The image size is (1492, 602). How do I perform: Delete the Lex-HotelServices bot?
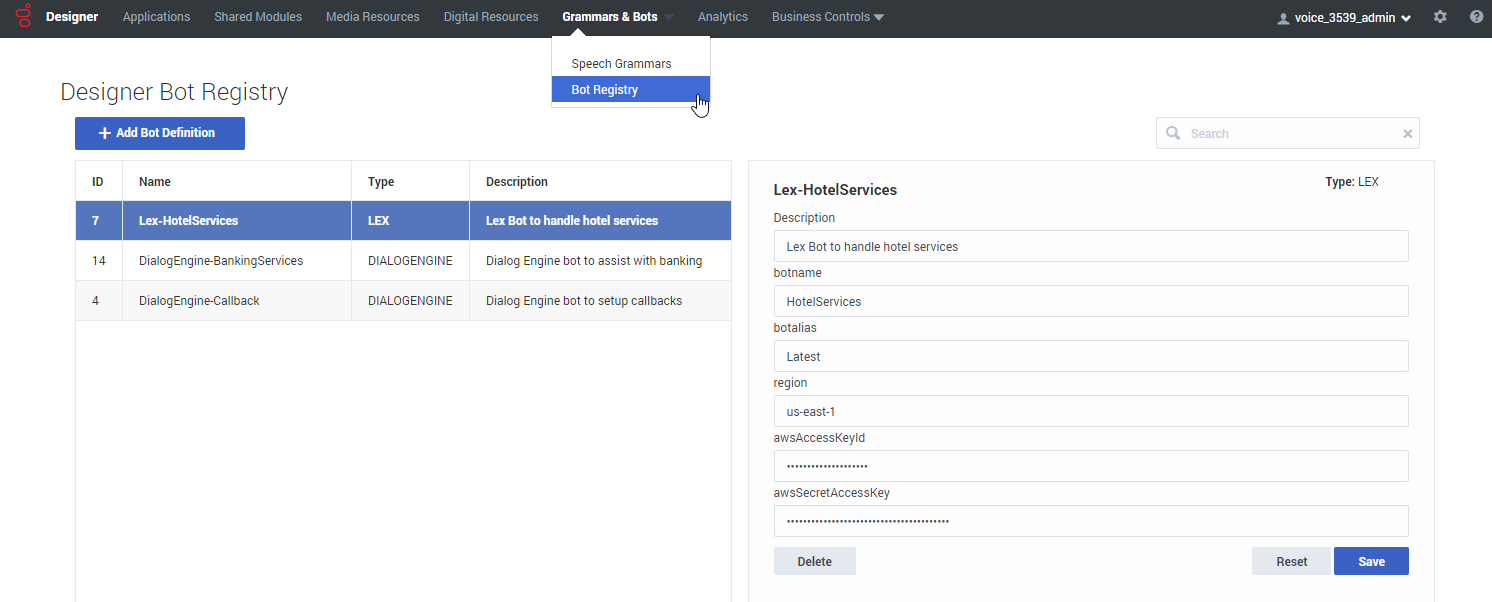point(814,561)
